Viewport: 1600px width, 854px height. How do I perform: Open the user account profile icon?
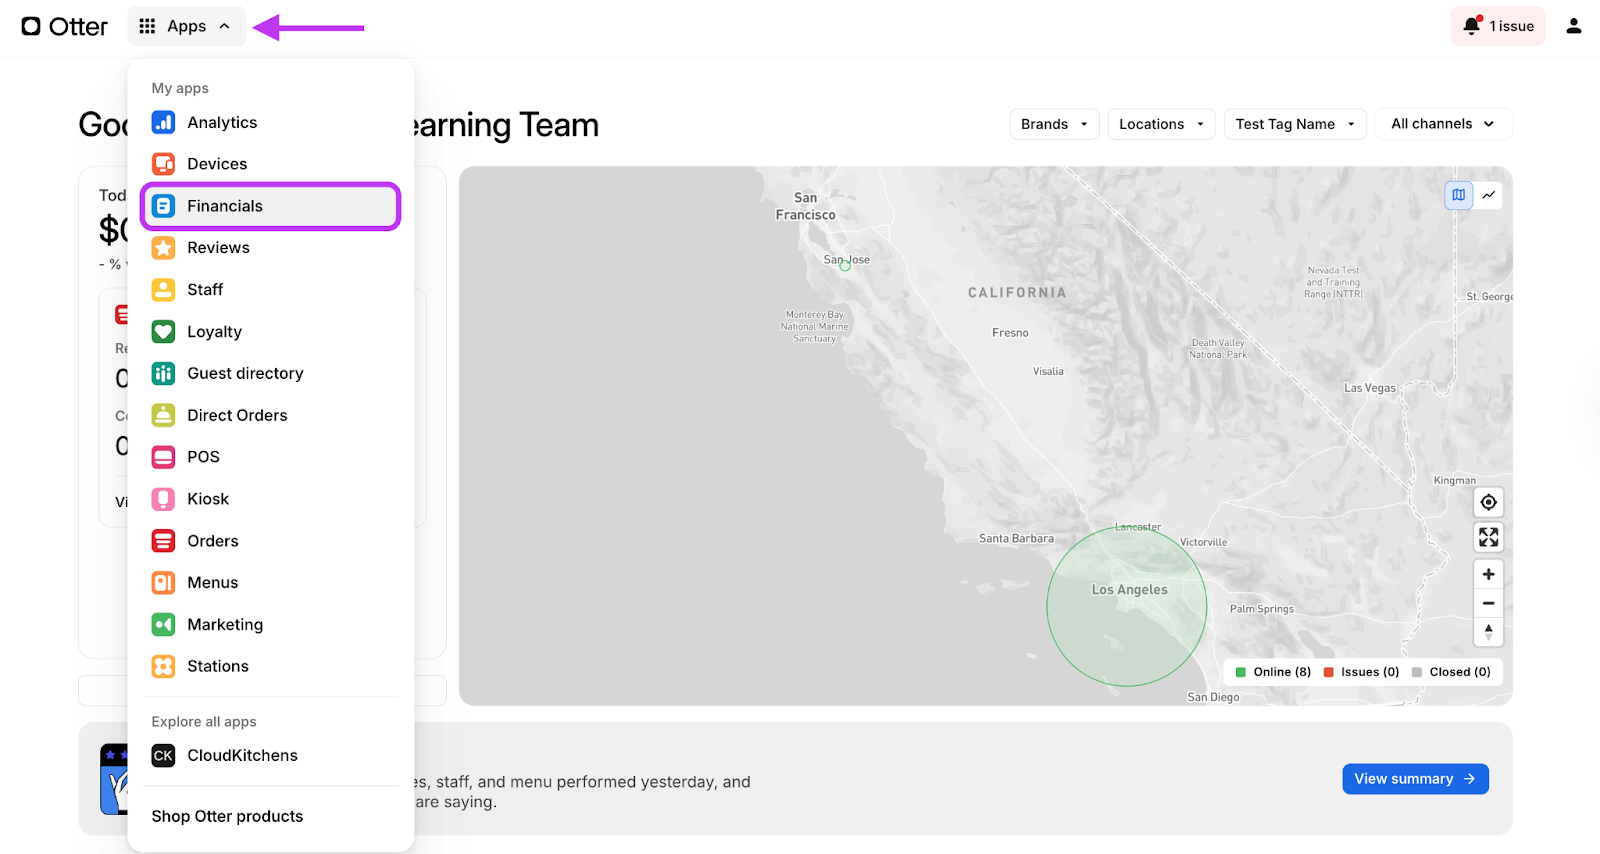tap(1573, 26)
